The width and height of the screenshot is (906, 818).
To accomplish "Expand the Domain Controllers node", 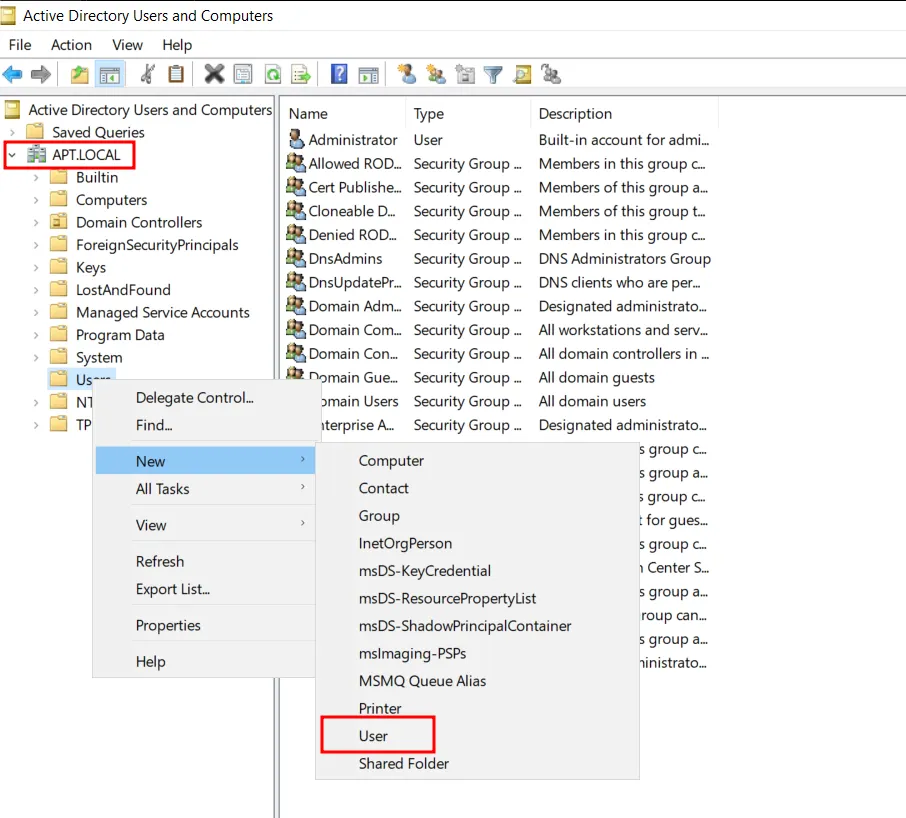I will [36, 222].
